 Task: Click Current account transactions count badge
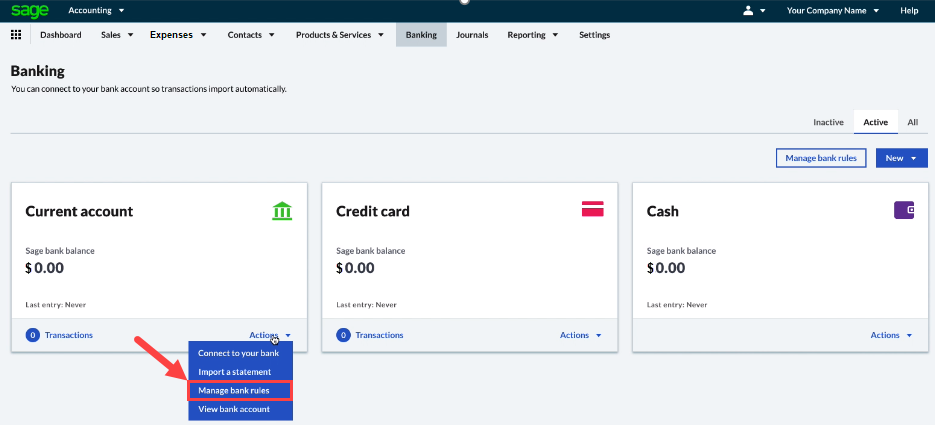click(32, 335)
